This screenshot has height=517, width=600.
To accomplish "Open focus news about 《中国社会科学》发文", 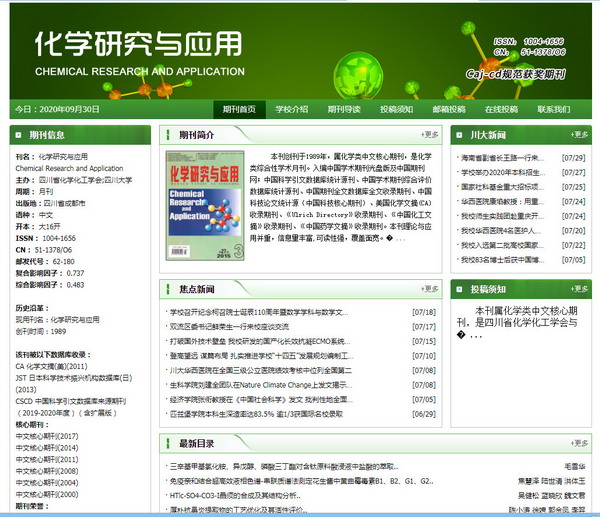I will pos(261,400).
